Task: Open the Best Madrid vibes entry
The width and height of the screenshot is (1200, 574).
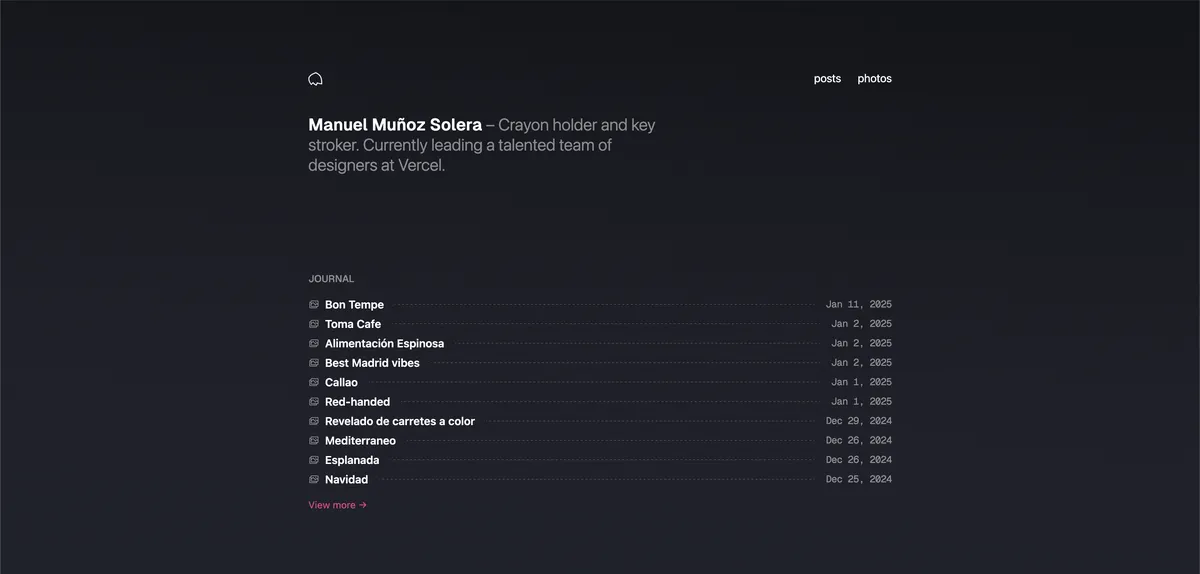Action: click(372, 363)
